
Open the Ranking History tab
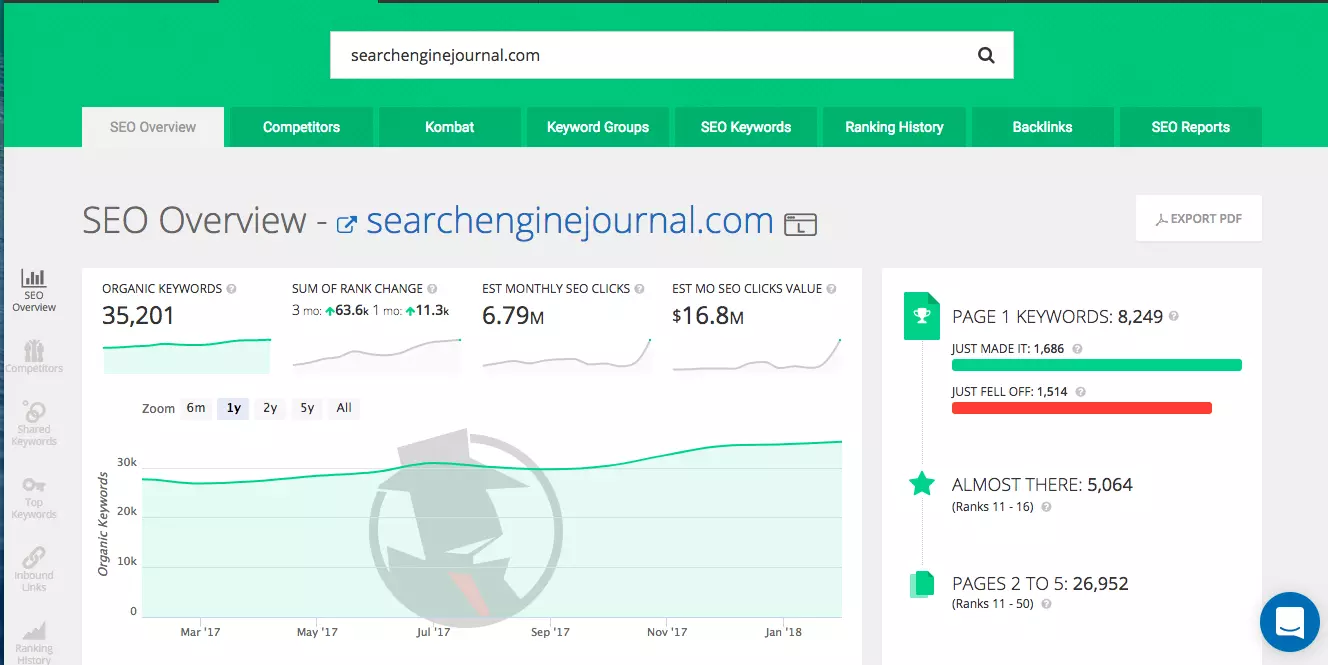tap(894, 127)
